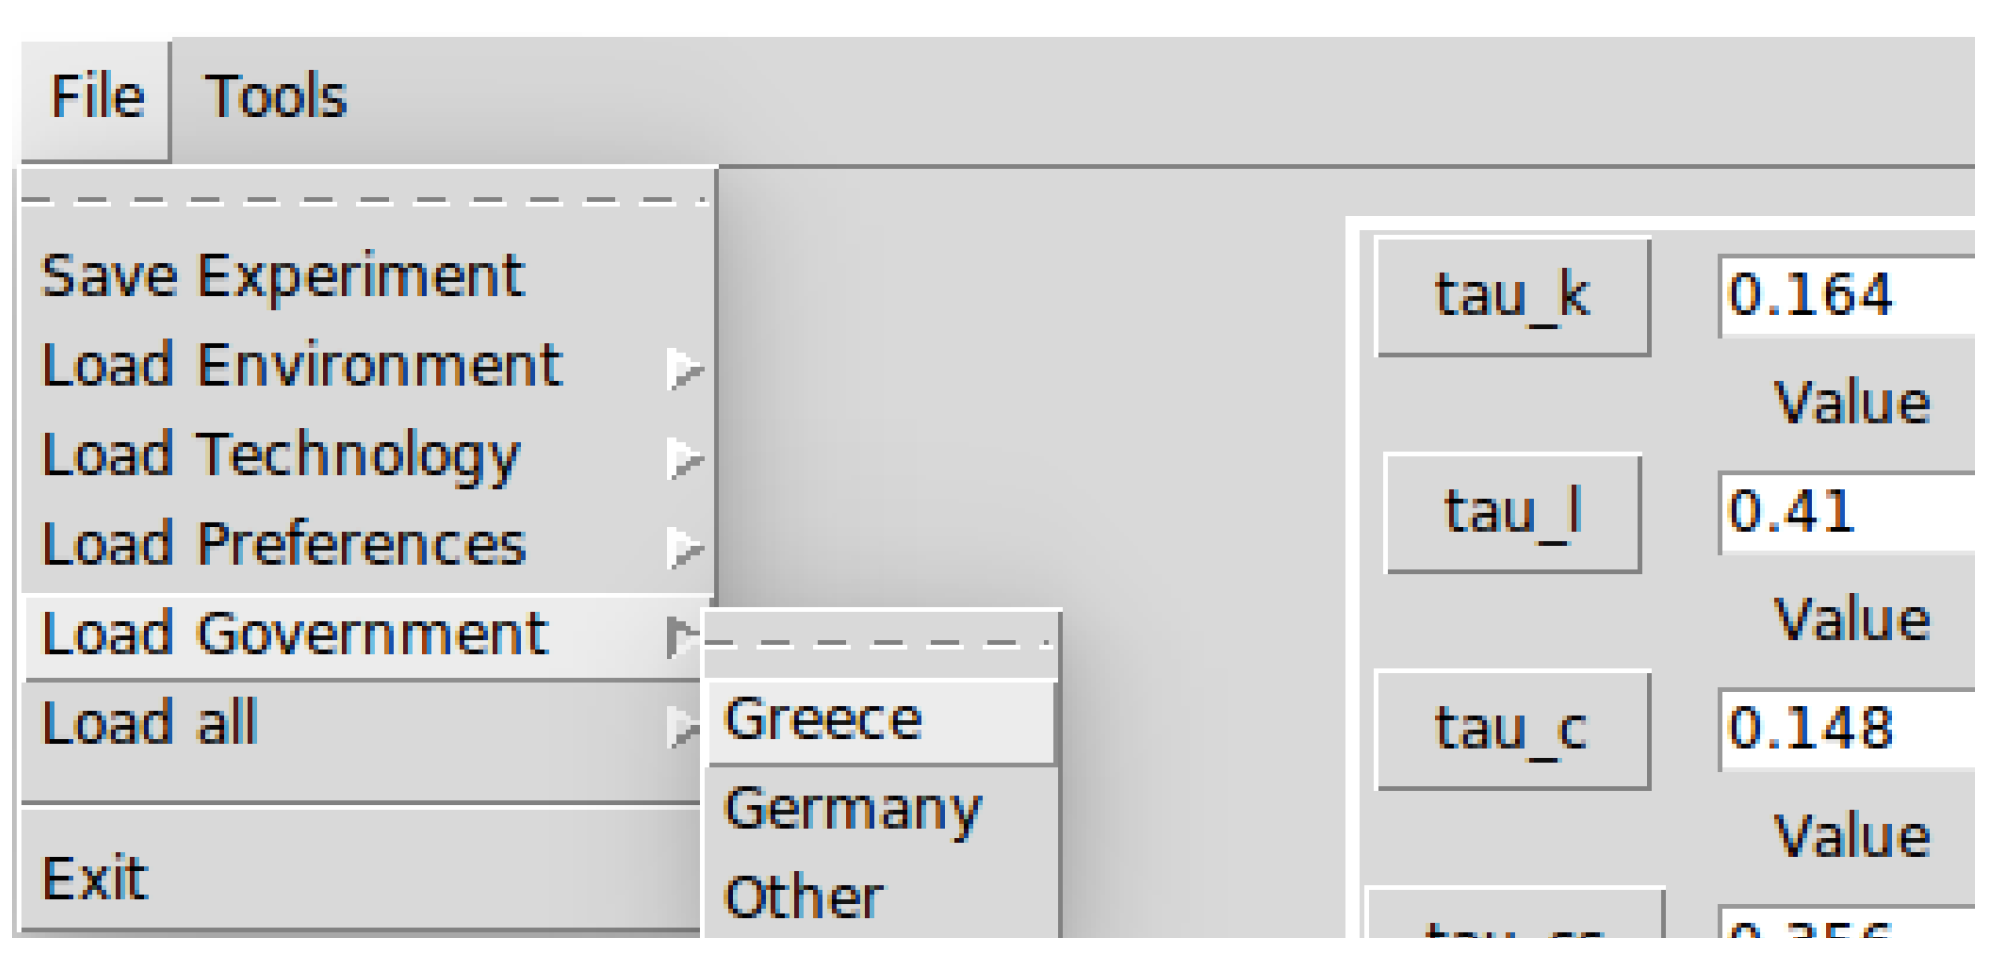Viewport: 2004px width, 964px height.
Task: Click Save Experiment menu entry
Action: 282,276
